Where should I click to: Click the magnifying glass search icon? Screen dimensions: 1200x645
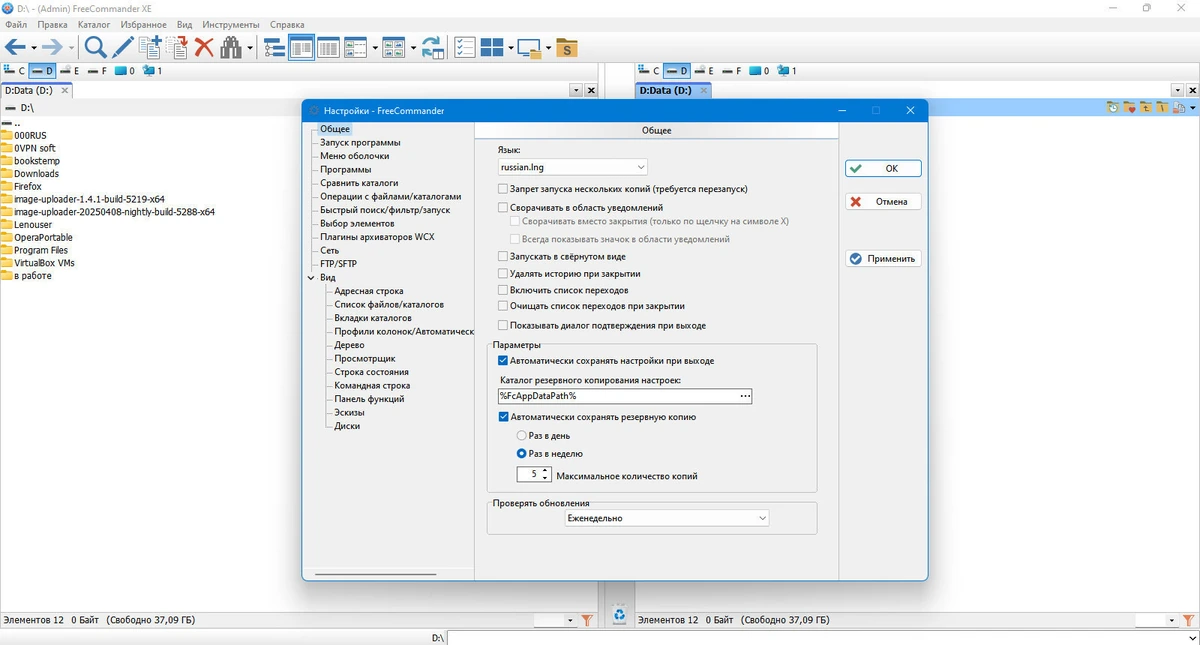pos(95,47)
